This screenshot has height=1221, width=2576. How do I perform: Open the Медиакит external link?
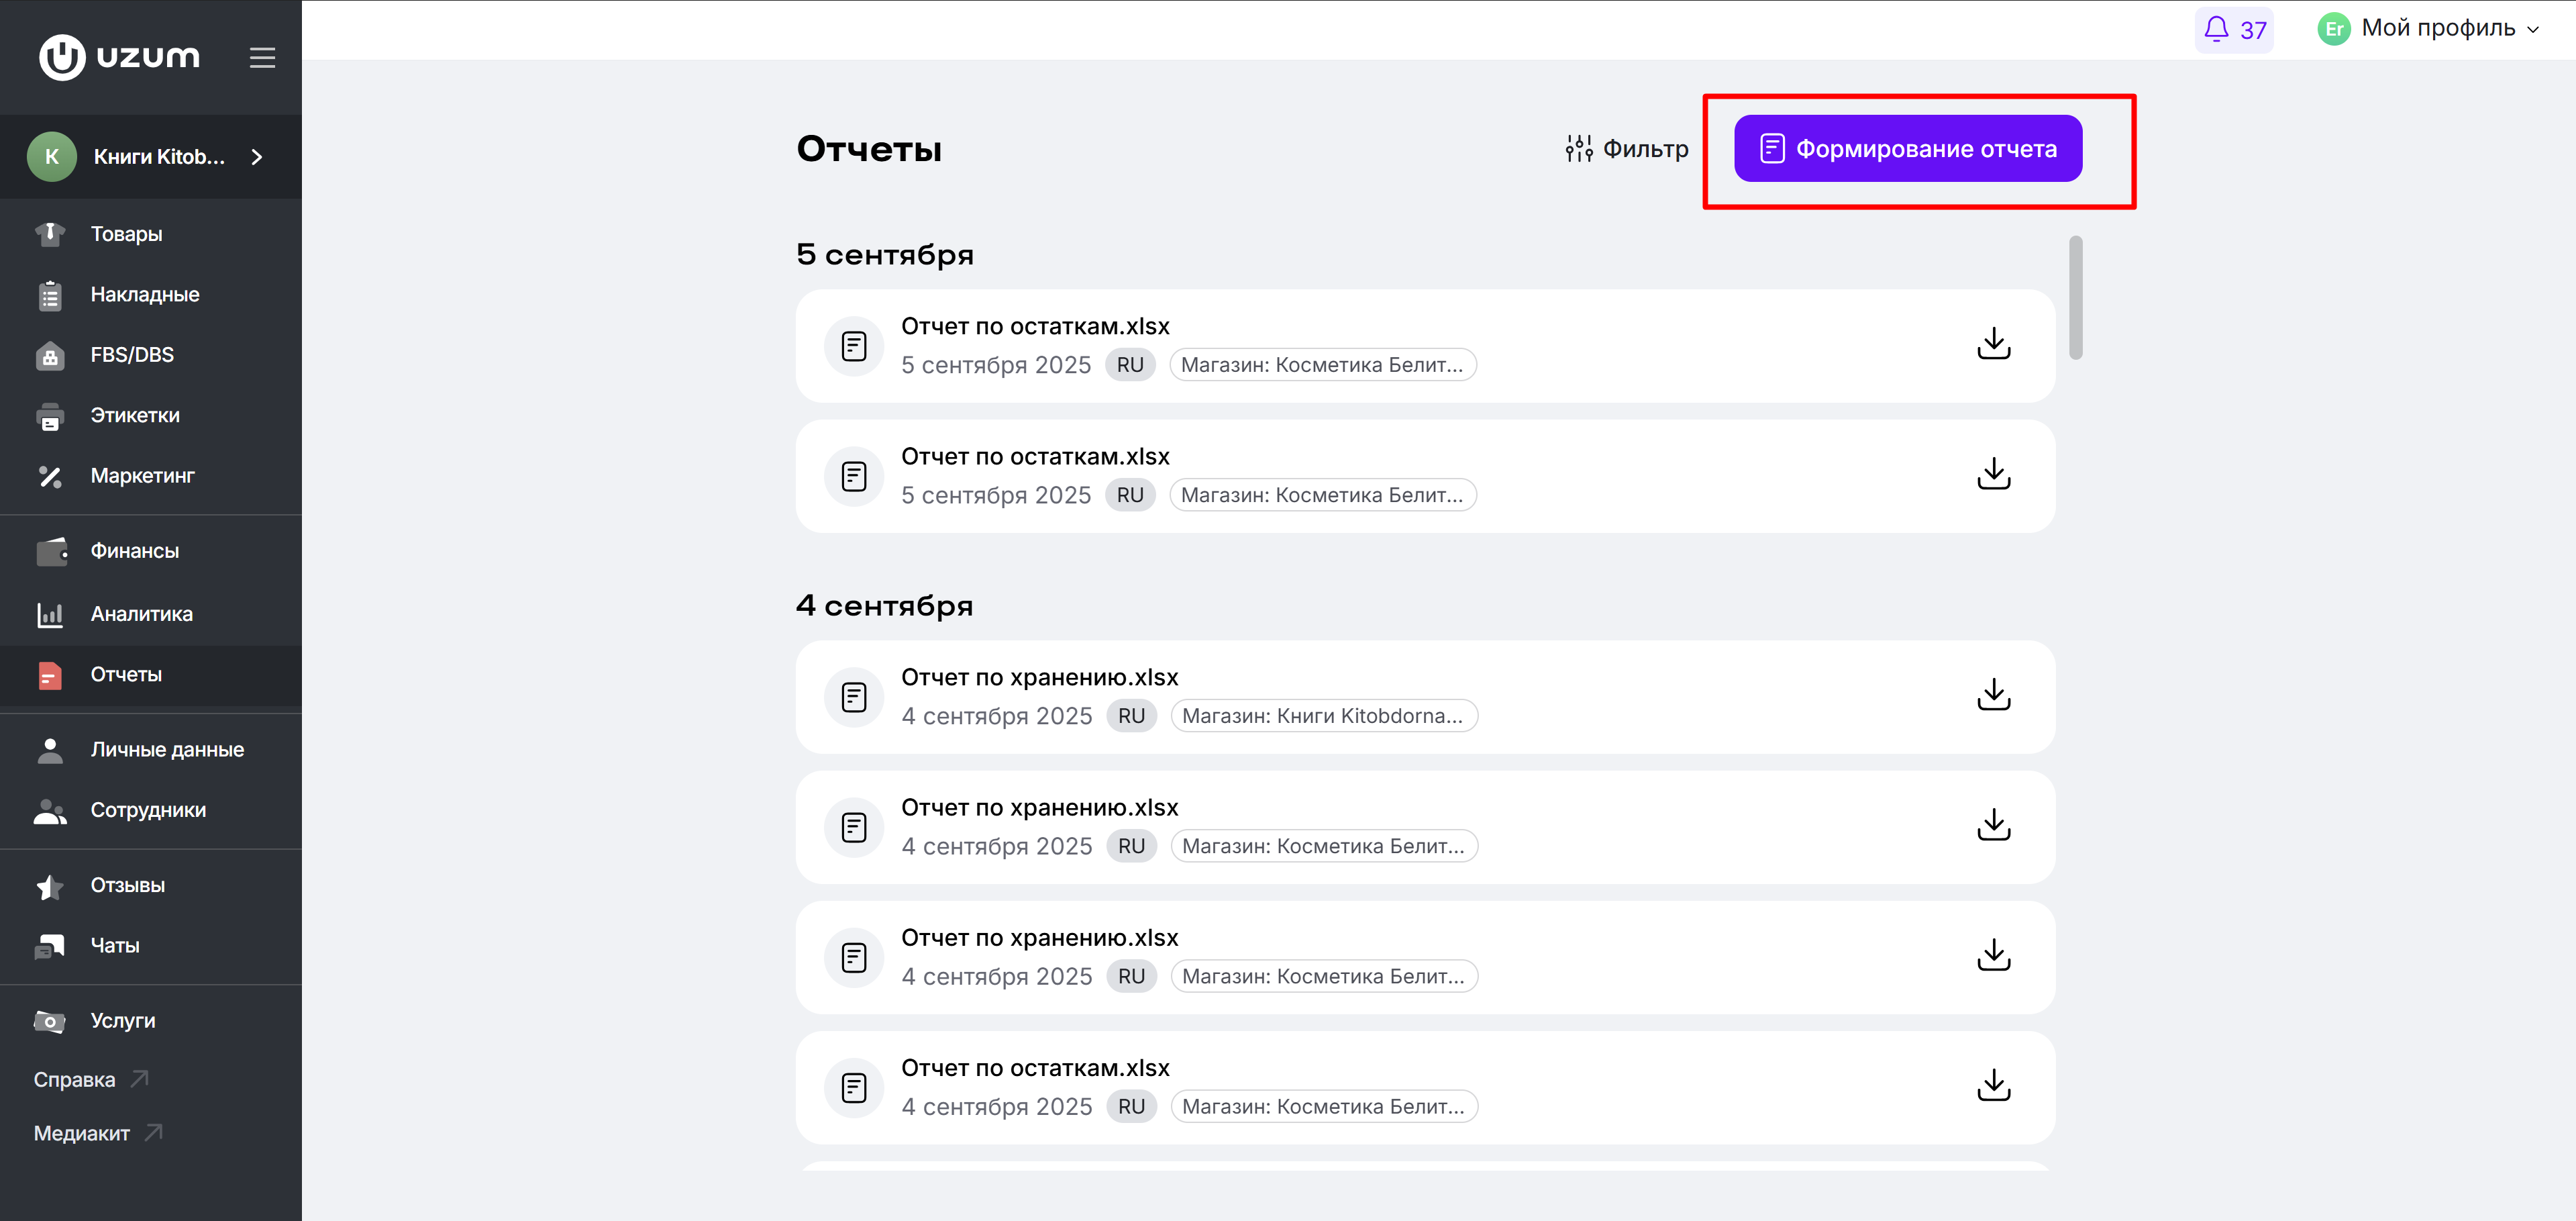pyautogui.click(x=98, y=1134)
